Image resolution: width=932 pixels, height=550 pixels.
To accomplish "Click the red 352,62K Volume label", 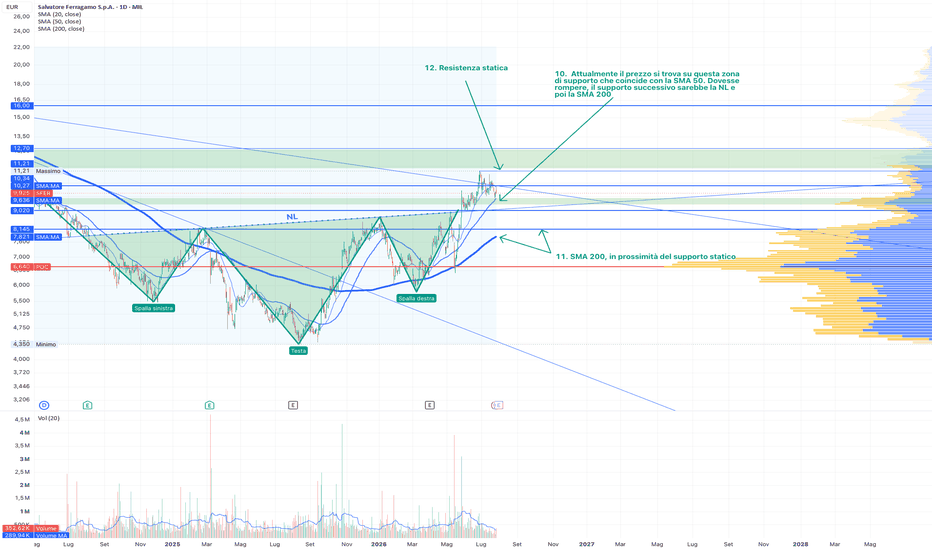I will coord(30,528).
